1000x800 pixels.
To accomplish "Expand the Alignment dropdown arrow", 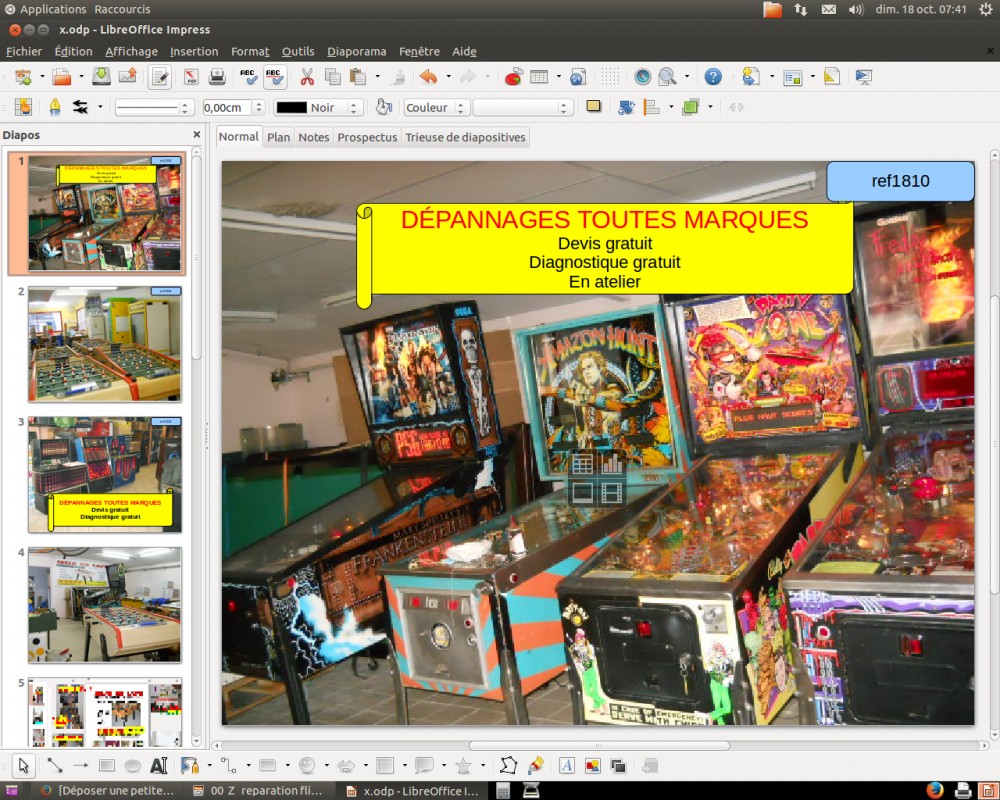I will click(671, 107).
